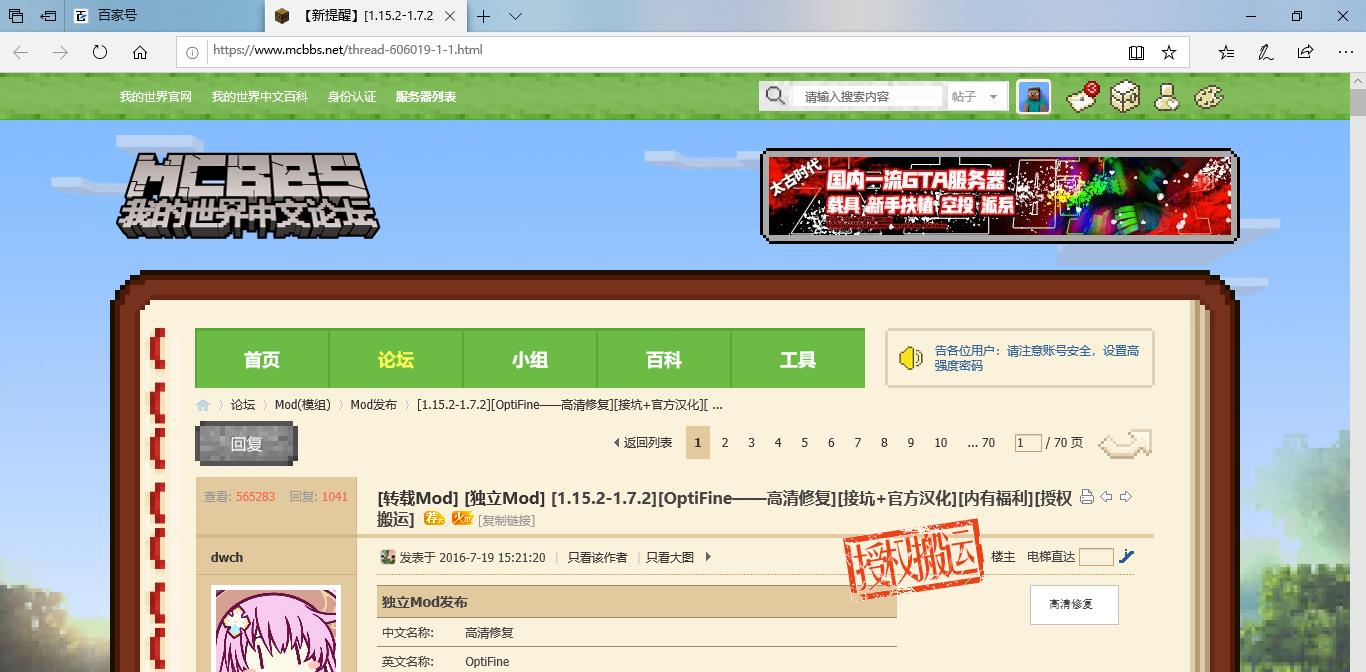Open the browser more options menu
This screenshot has height=672, width=1366.
point(1344,52)
